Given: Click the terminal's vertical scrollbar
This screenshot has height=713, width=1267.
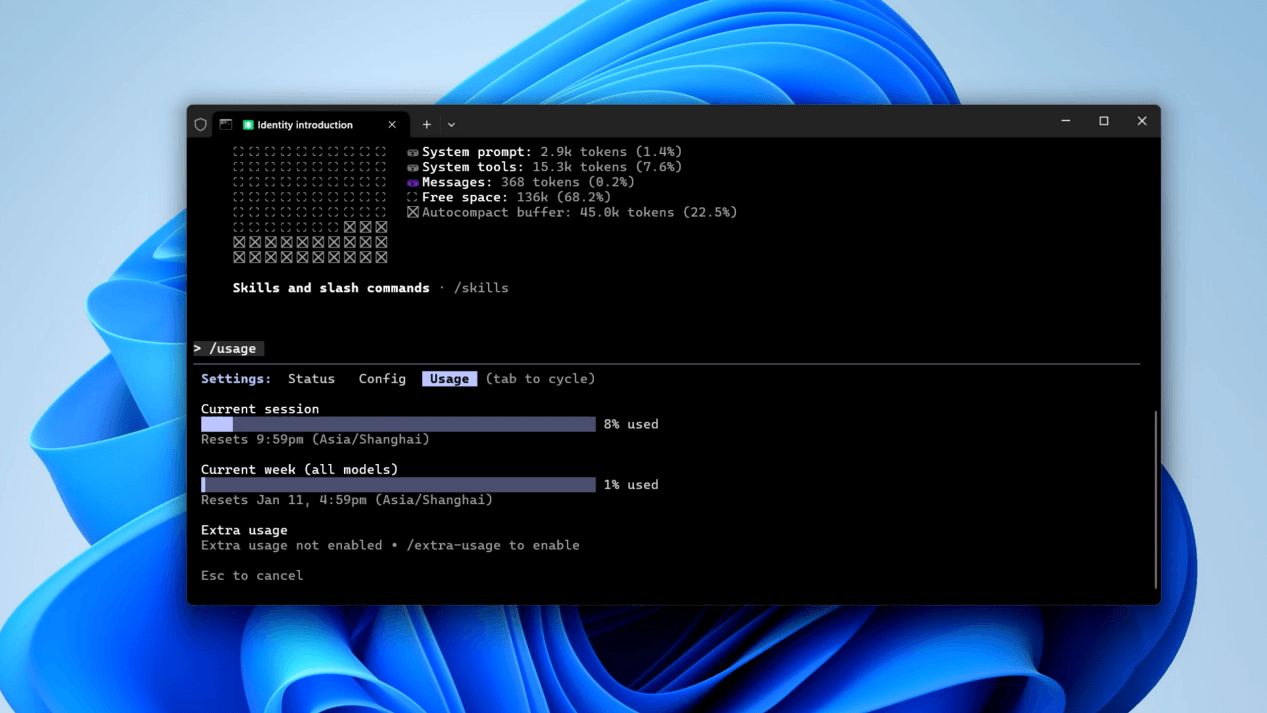Looking at the screenshot, I should pyautogui.click(x=1156, y=498).
